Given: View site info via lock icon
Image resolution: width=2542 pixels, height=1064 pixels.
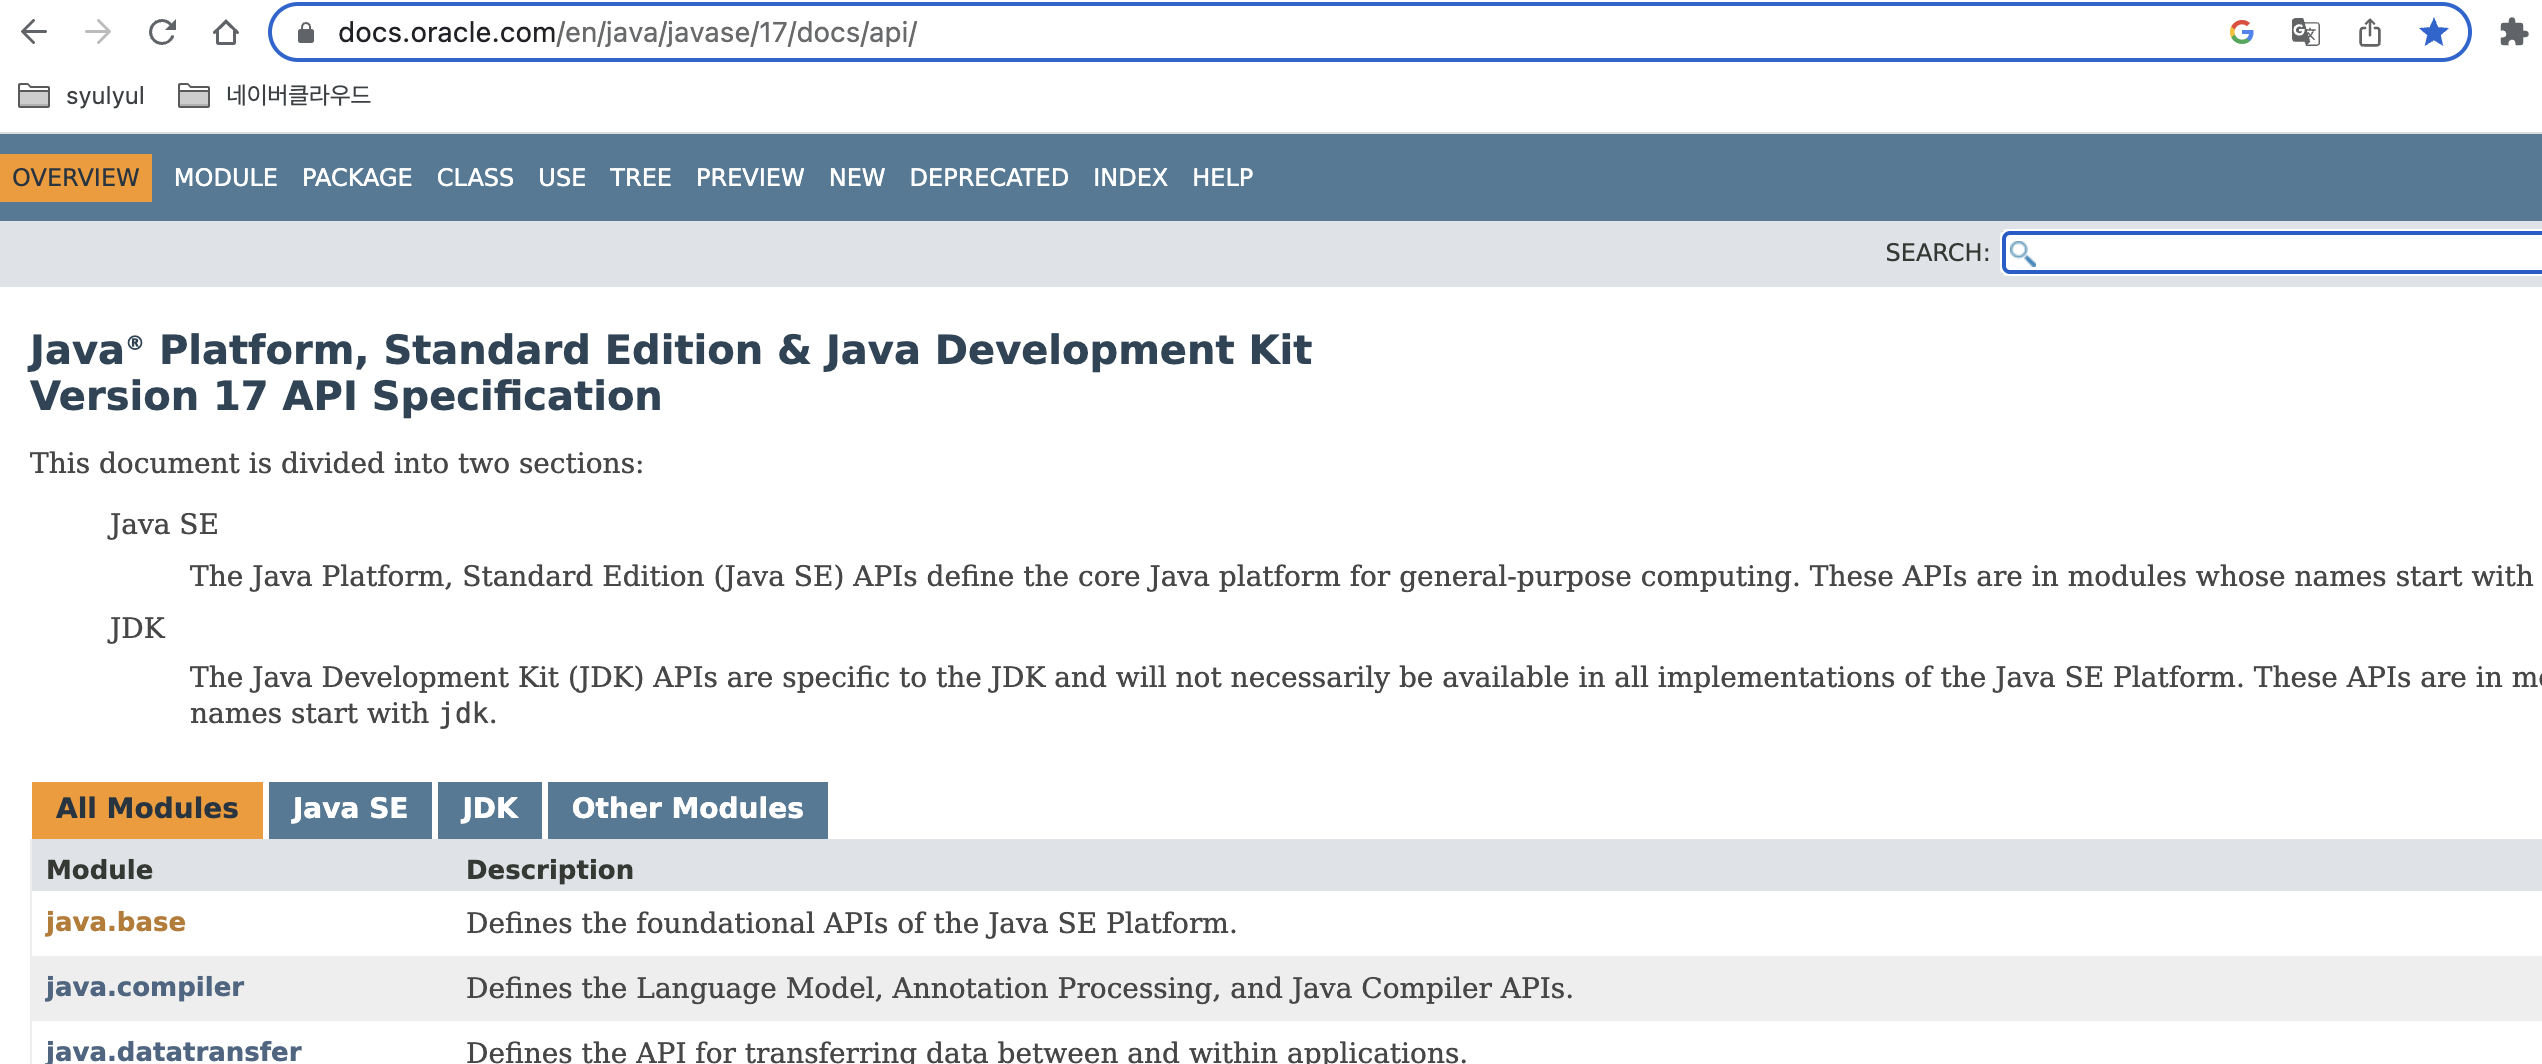Looking at the screenshot, I should tap(306, 33).
